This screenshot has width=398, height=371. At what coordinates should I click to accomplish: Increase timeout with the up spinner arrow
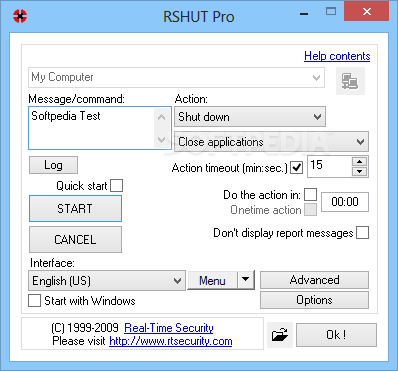(359, 162)
